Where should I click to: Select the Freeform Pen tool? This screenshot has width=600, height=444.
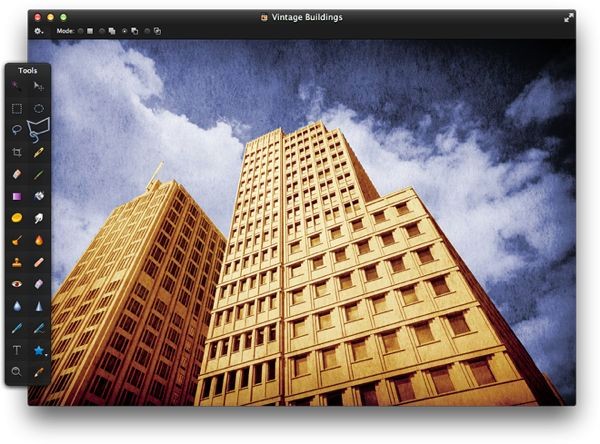click(x=39, y=328)
